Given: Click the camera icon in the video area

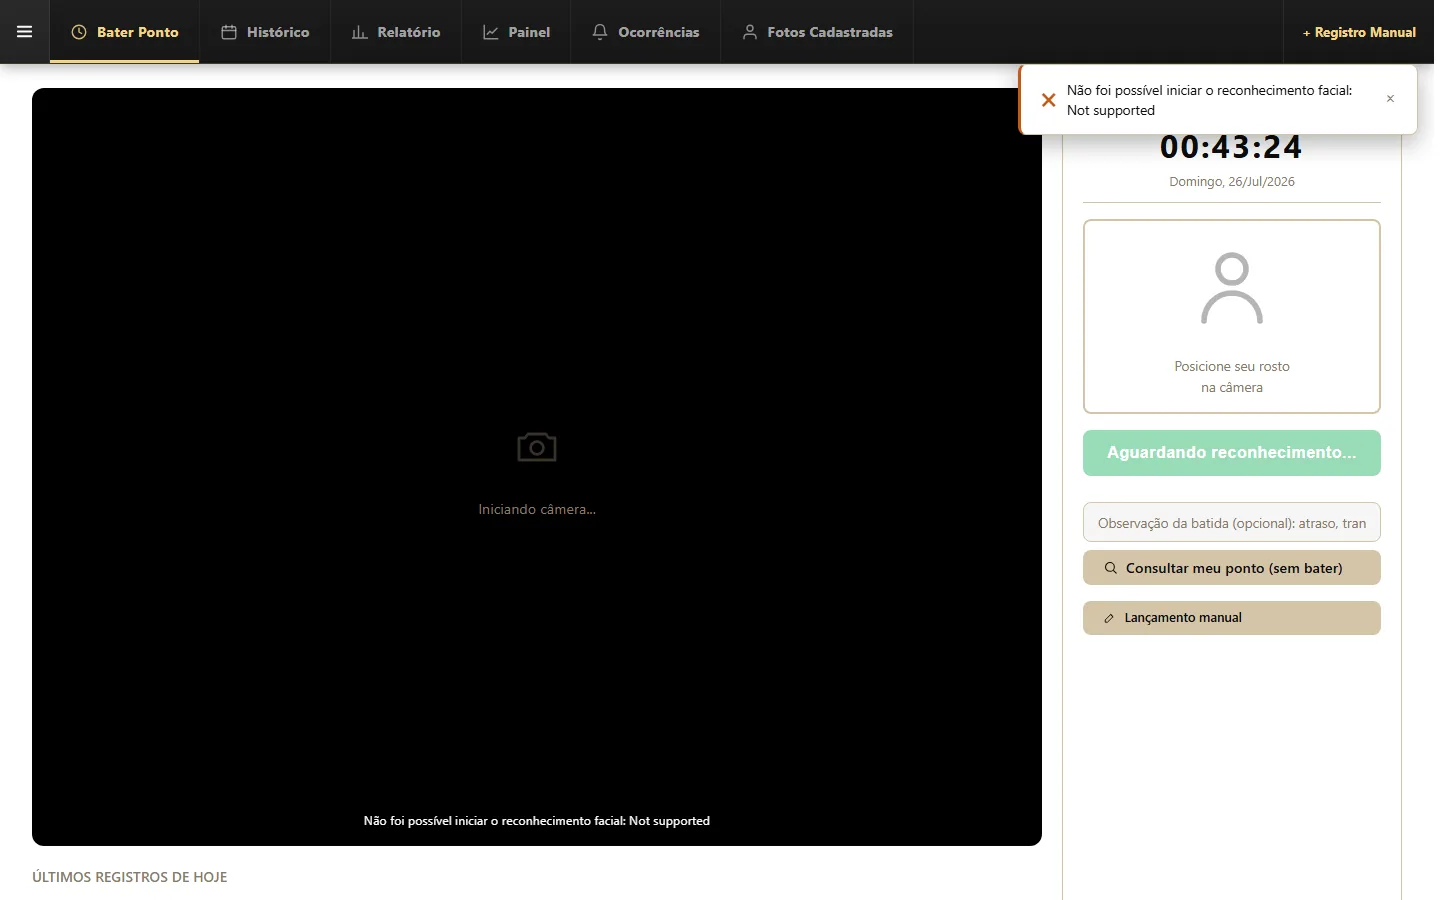Looking at the screenshot, I should click(x=537, y=447).
